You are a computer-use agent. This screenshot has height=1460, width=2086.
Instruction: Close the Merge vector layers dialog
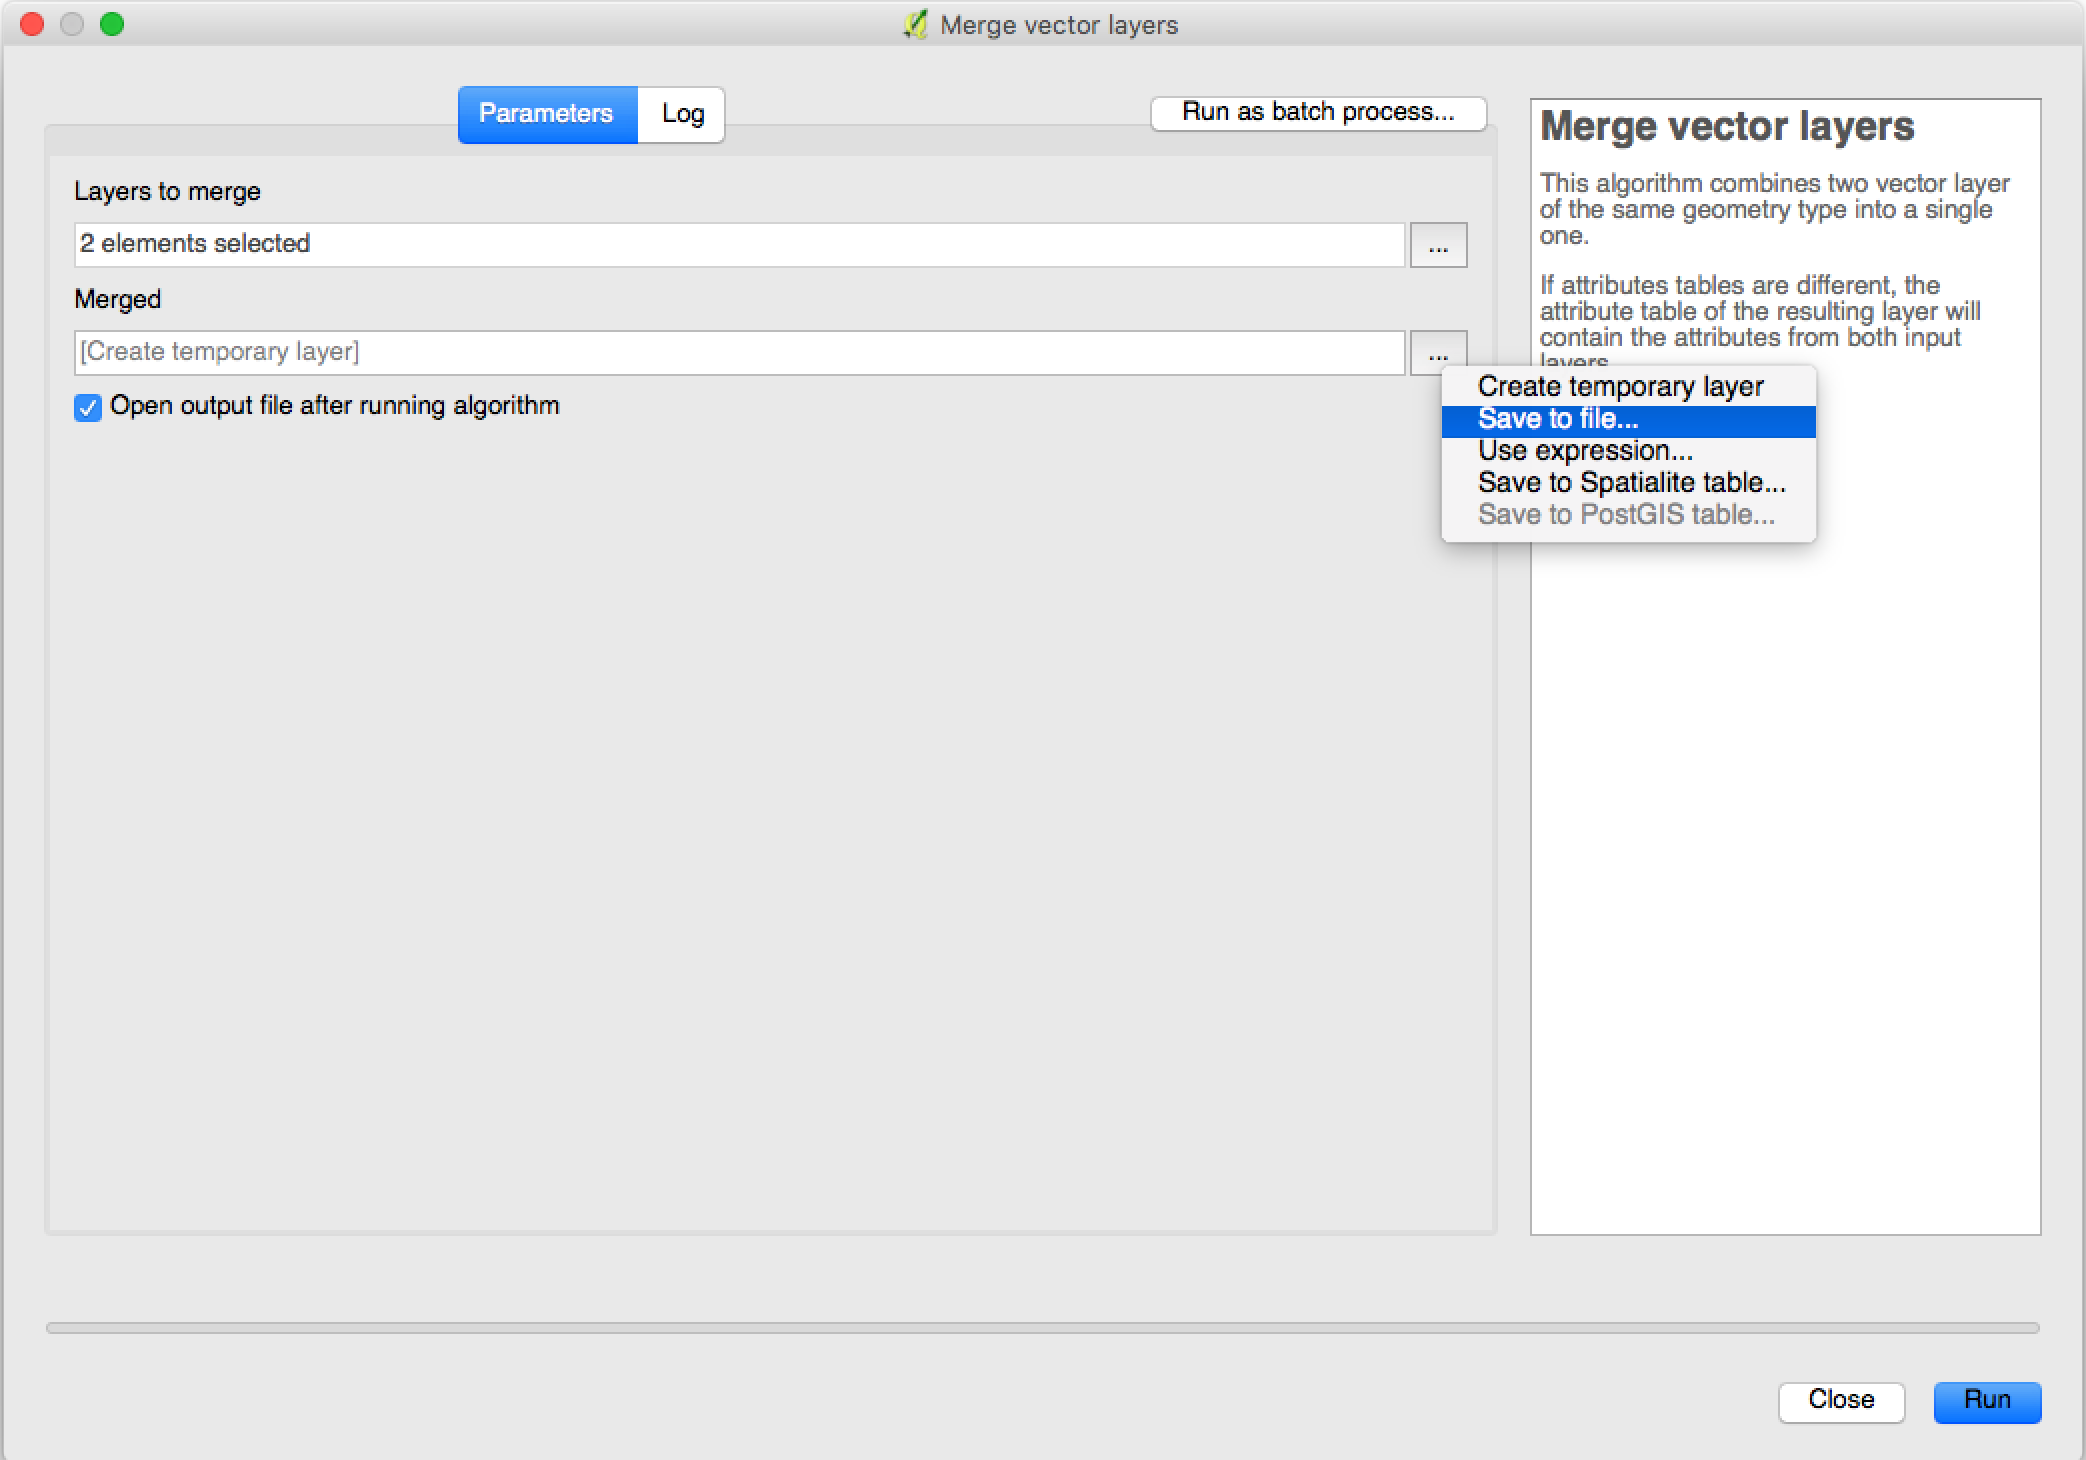(x=1841, y=1401)
